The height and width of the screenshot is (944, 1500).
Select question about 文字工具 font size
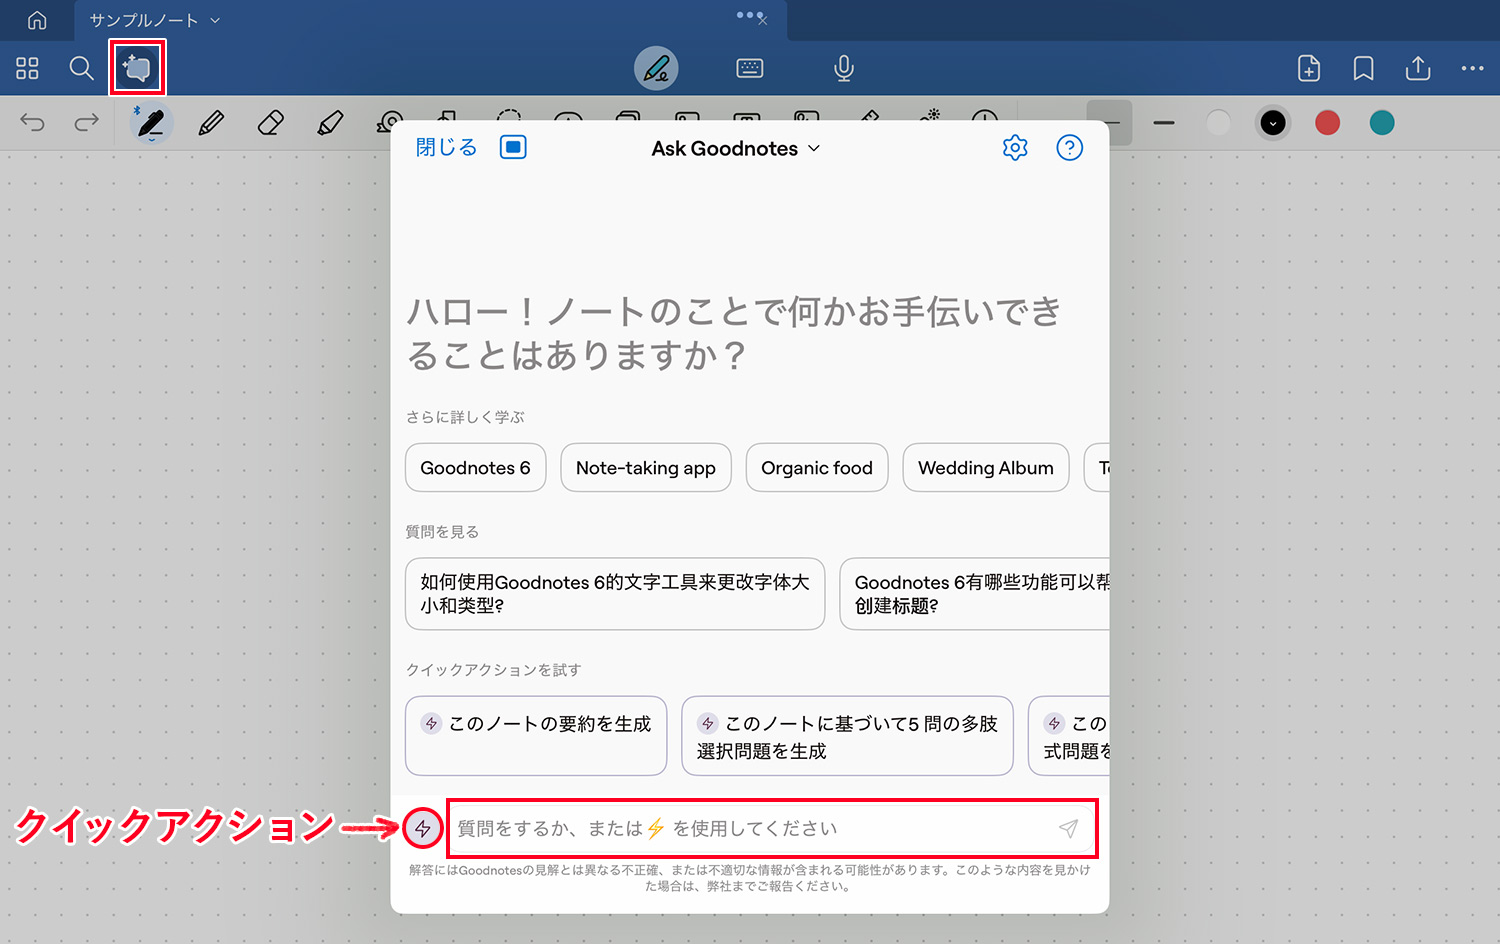[x=615, y=594]
